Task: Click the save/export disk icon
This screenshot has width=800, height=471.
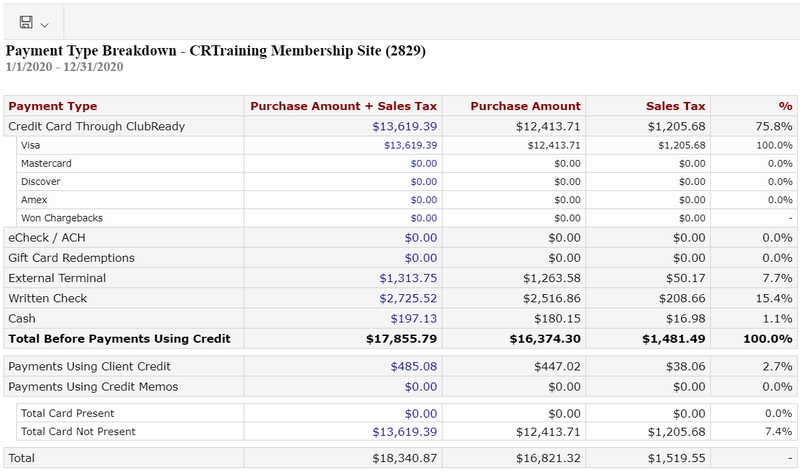Action: (x=26, y=22)
